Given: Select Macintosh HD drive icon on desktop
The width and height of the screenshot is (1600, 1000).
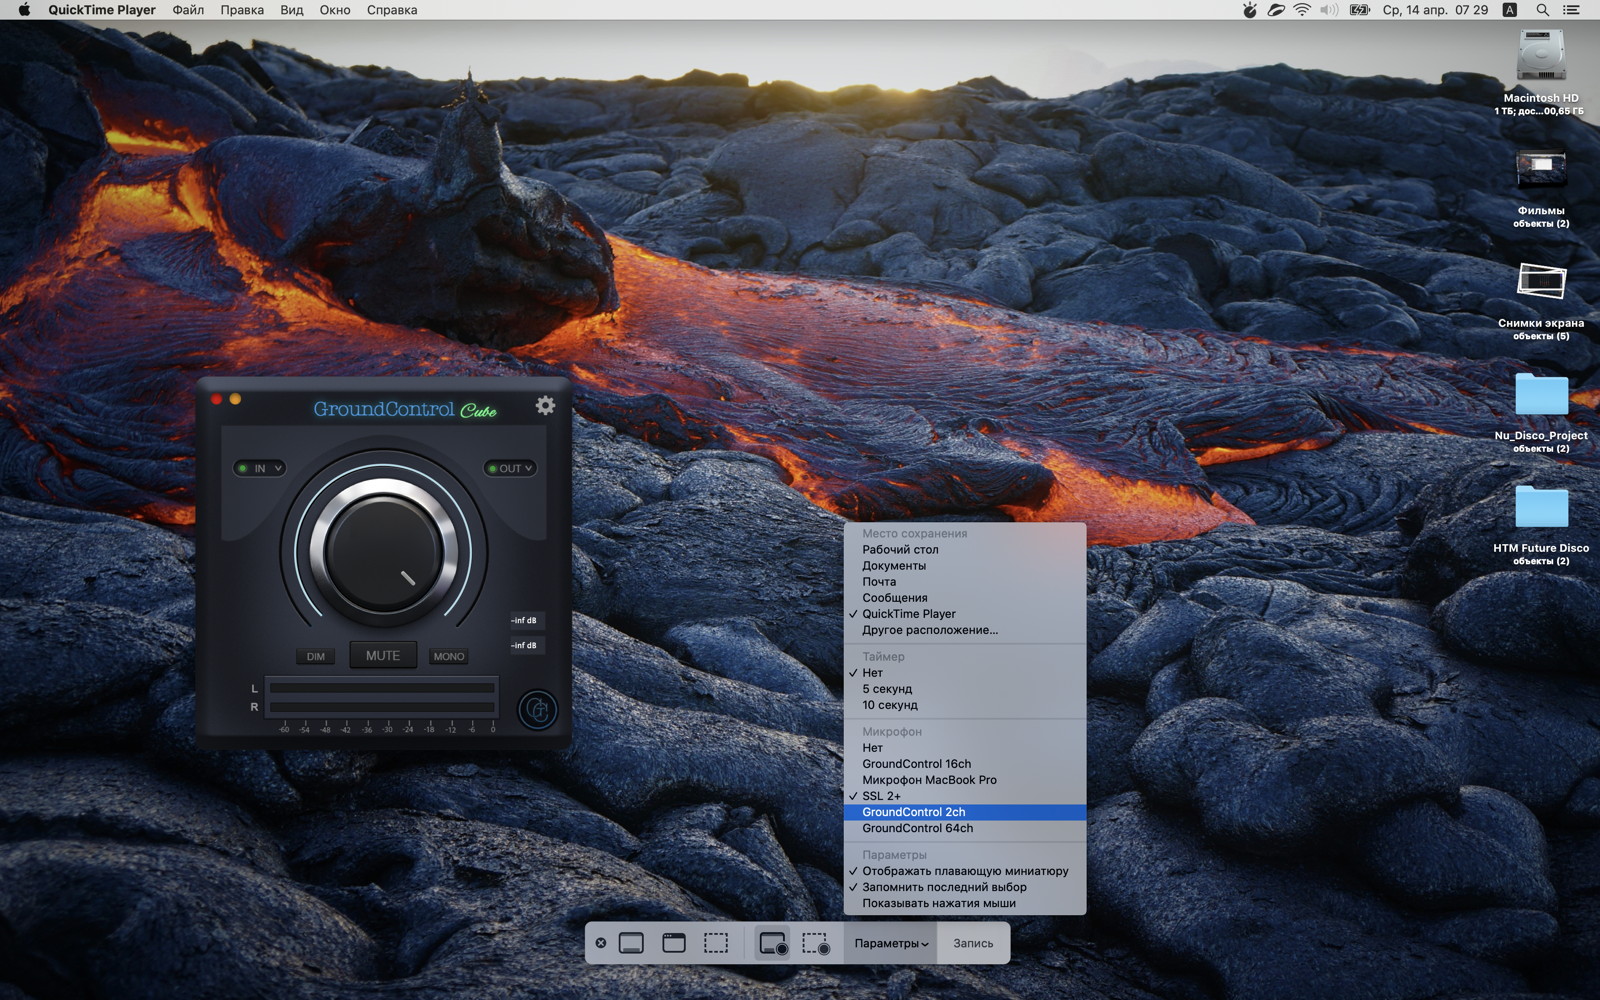Looking at the screenshot, I should point(1541,56).
